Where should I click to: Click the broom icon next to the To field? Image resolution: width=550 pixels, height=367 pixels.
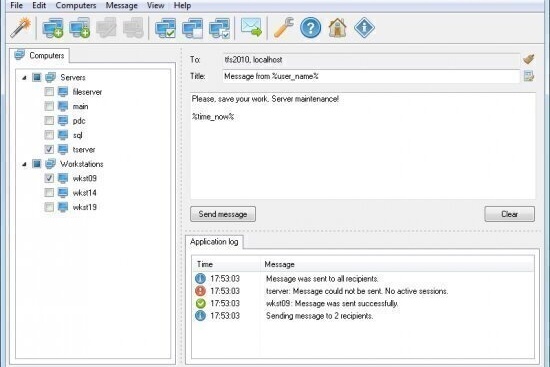point(528,59)
